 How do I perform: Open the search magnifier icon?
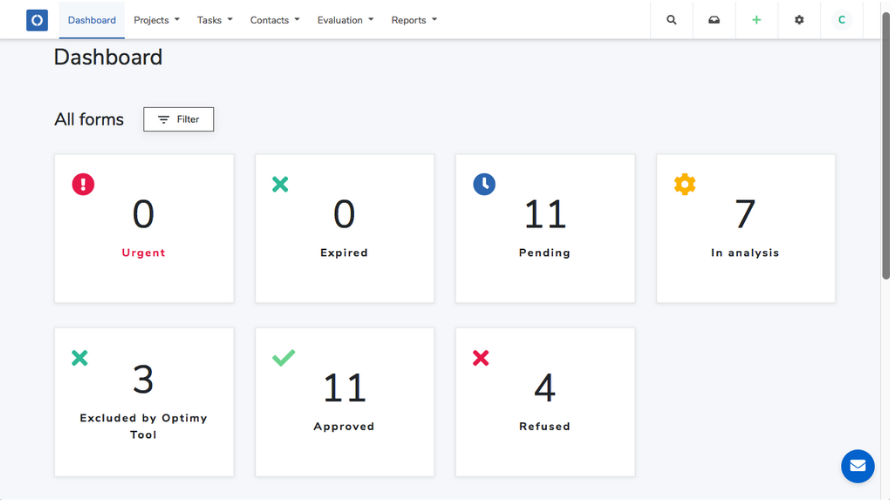[x=671, y=20]
